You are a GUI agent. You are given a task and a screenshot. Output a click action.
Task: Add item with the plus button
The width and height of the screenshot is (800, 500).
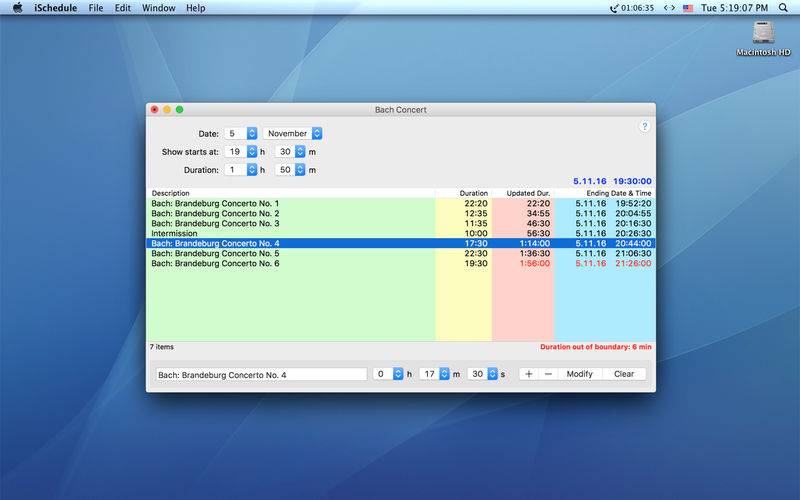[x=529, y=374]
